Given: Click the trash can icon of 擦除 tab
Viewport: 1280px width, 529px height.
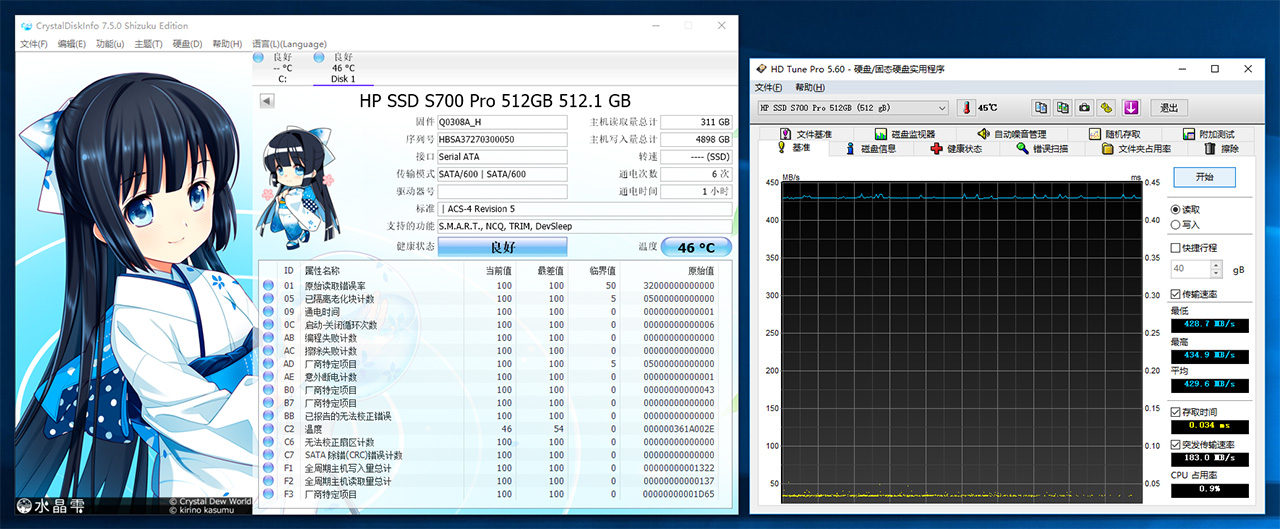Looking at the screenshot, I should [1210, 148].
